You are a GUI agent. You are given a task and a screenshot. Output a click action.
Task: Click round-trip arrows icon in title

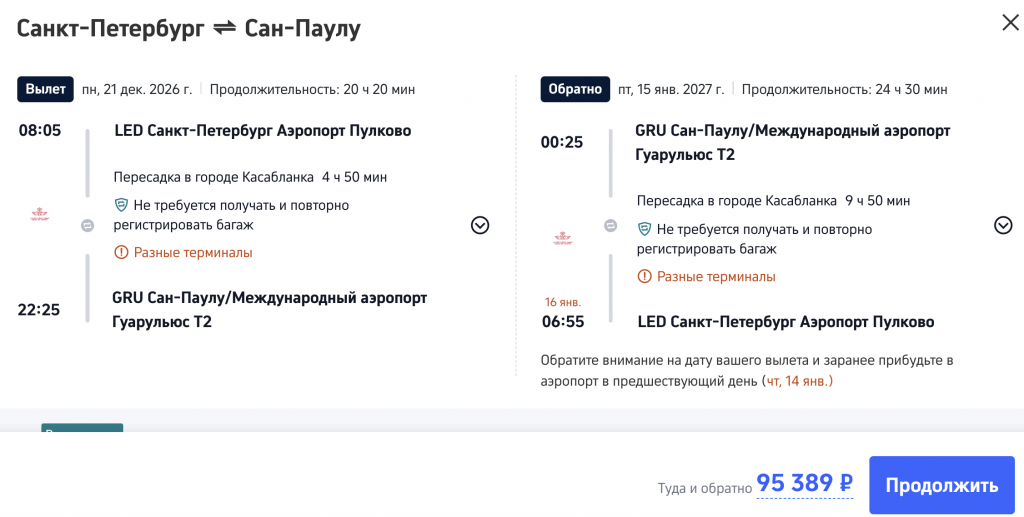(x=225, y=29)
